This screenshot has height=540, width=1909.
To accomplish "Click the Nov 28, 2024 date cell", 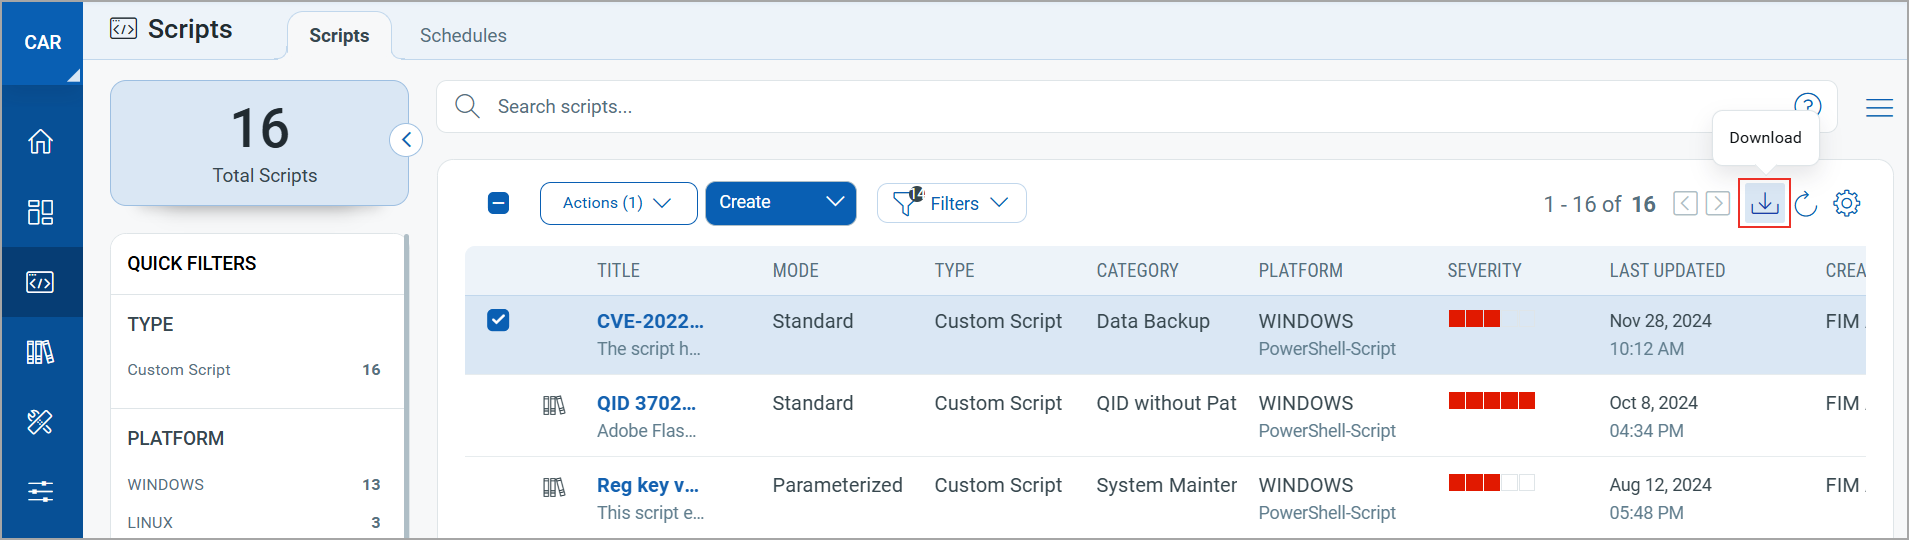I will coord(1660,321).
